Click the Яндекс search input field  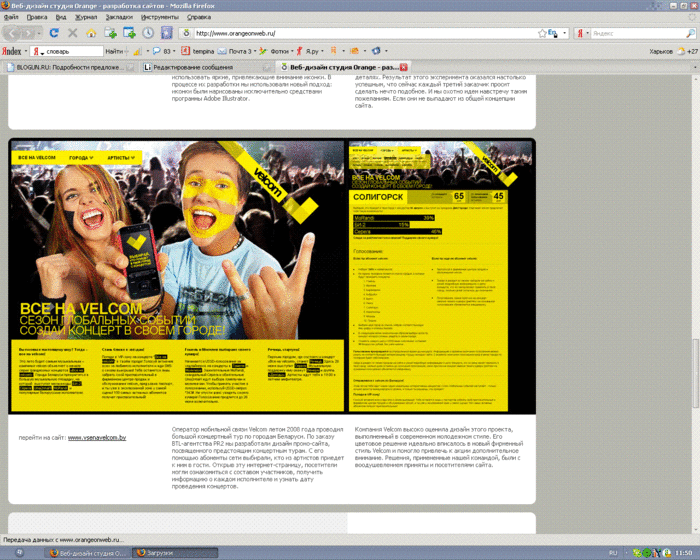tap(638, 33)
